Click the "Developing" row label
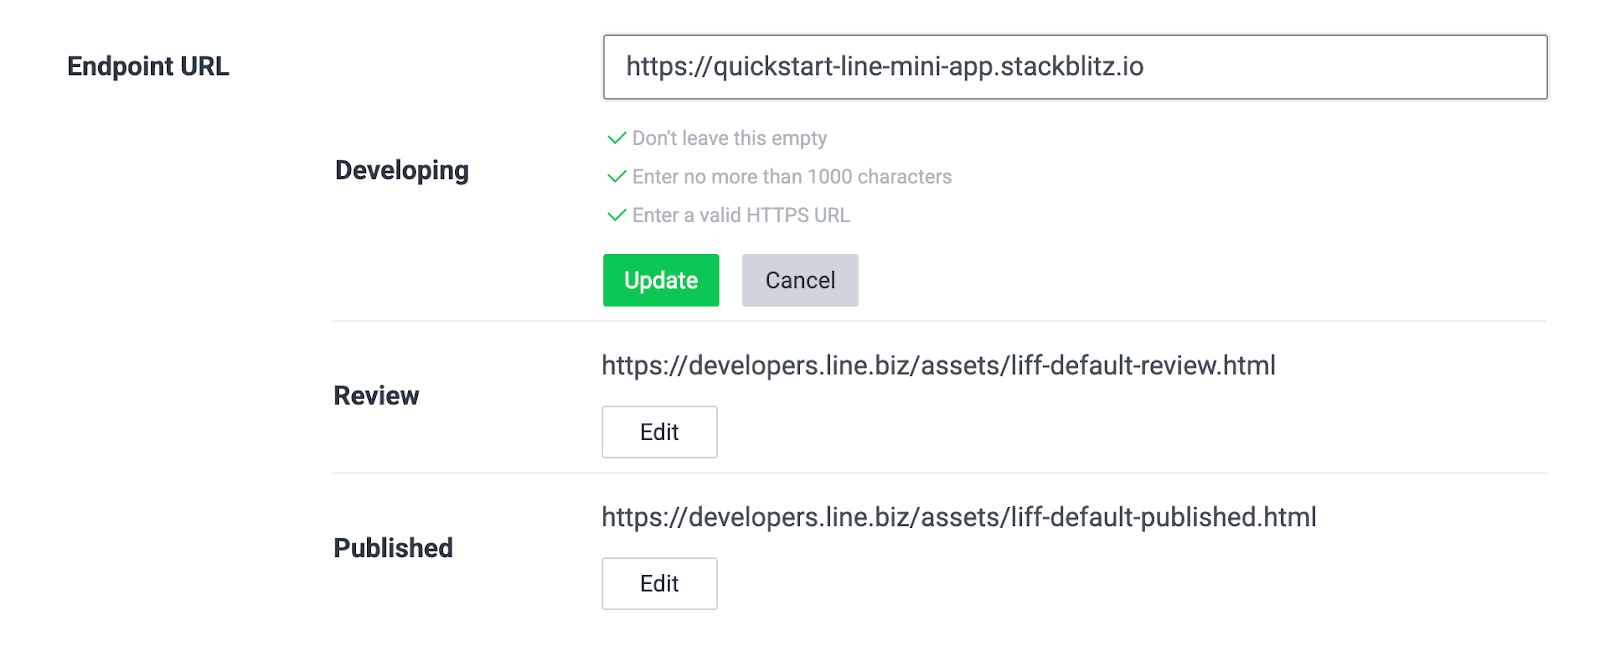This screenshot has width=1600, height=647. (x=402, y=171)
